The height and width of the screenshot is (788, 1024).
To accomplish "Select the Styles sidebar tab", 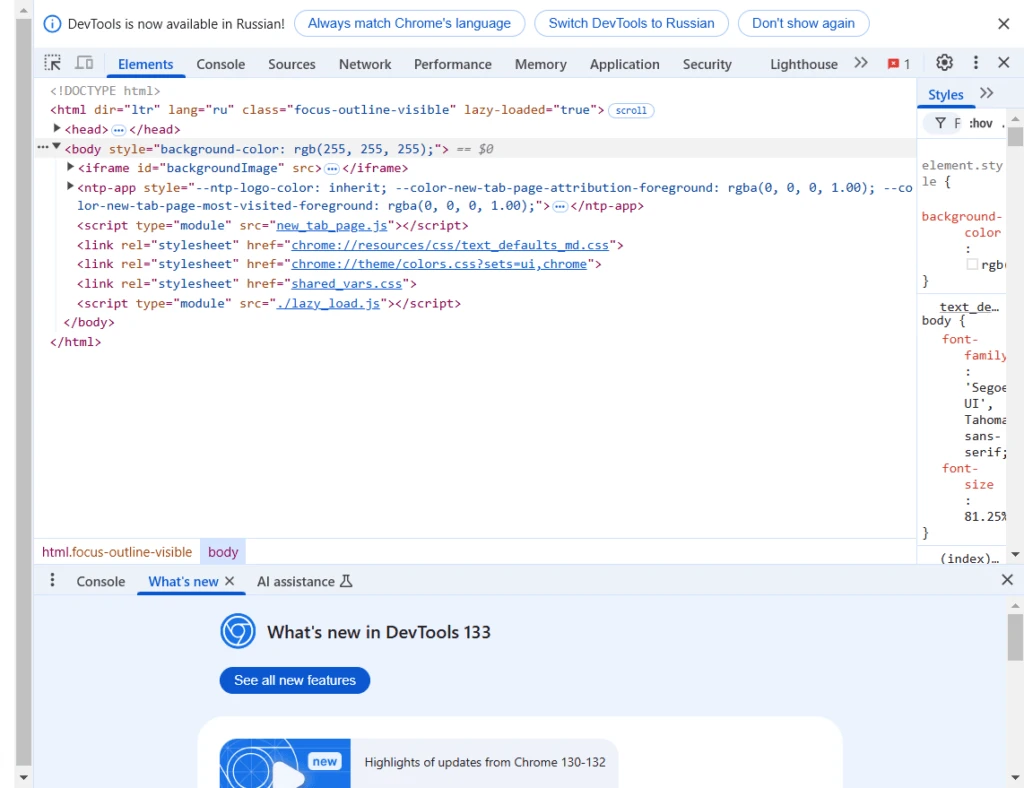I will [x=946, y=95].
